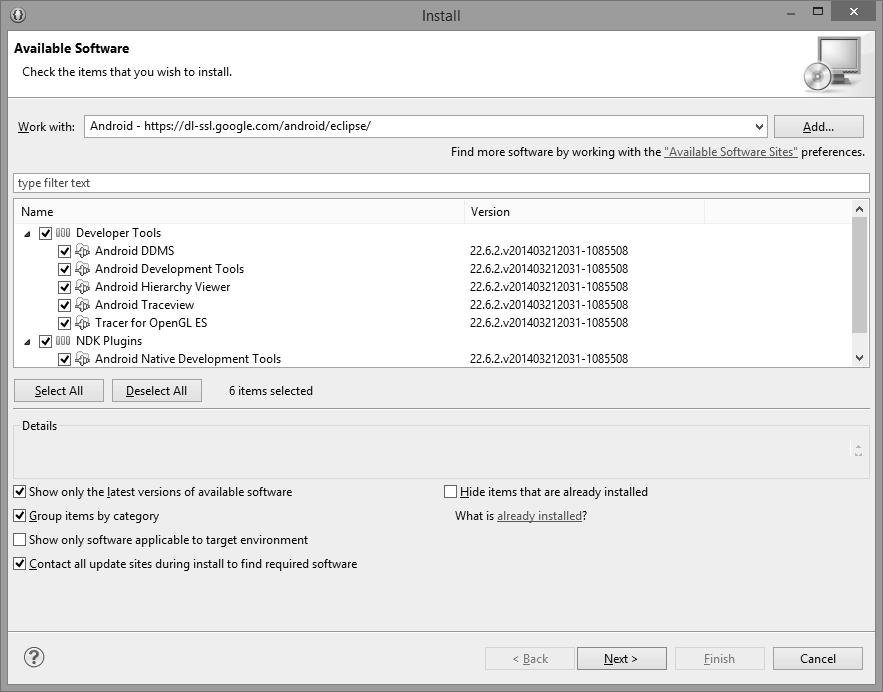Open the Work with site dropdown
This screenshot has width=883, height=692.
pyautogui.click(x=759, y=127)
